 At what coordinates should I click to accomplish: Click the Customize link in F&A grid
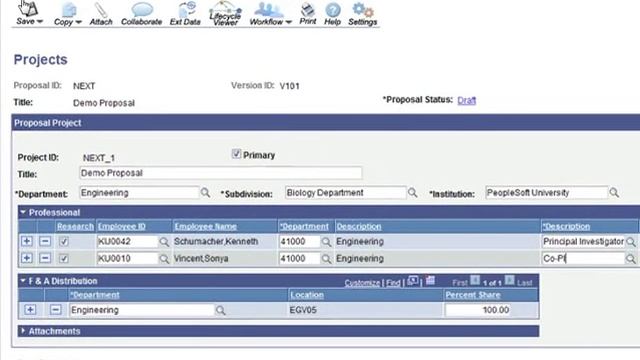(x=362, y=283)
